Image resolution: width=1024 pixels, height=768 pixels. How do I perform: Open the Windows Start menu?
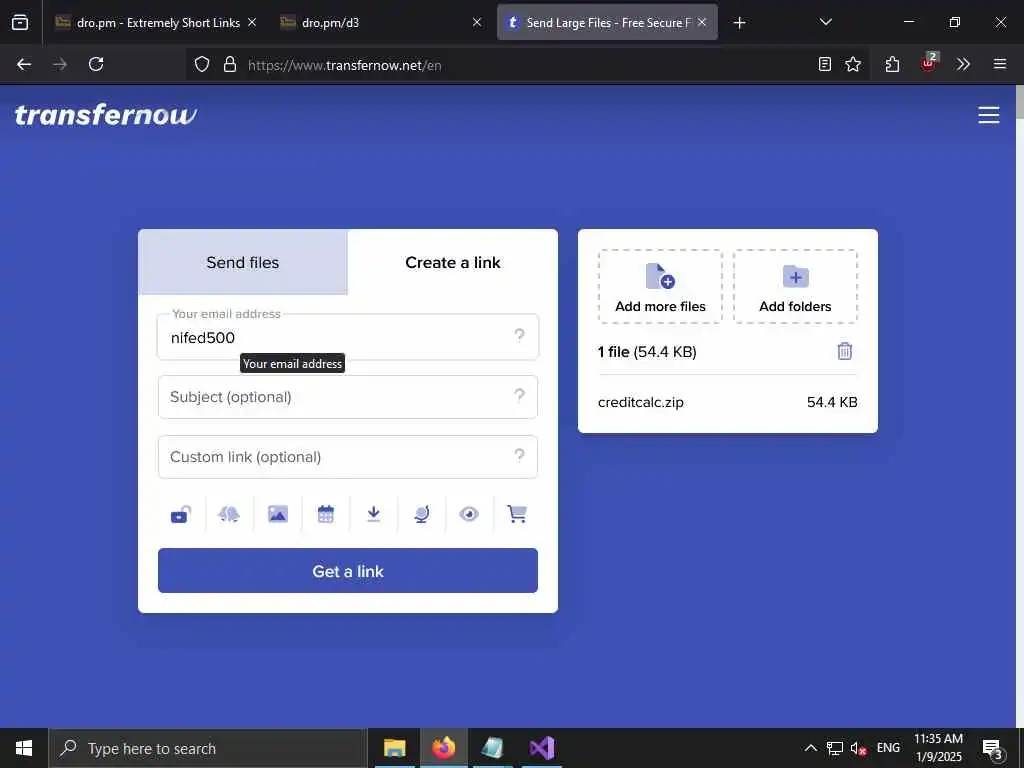pyautogui.click(x=24, y=748)
